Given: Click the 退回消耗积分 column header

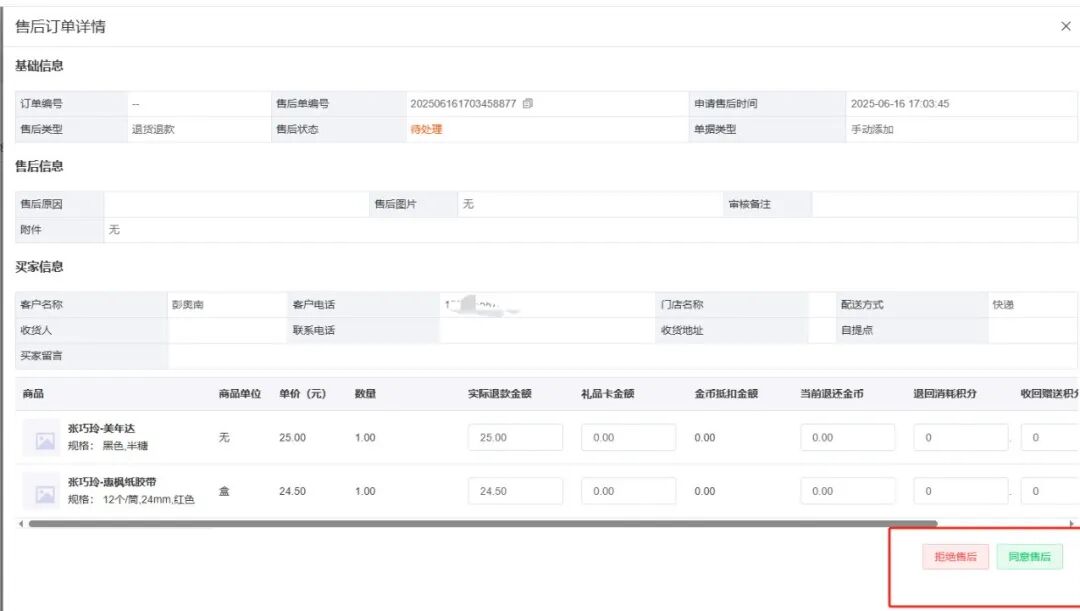Looking at the screenshot, I should (x=945, y=394).
